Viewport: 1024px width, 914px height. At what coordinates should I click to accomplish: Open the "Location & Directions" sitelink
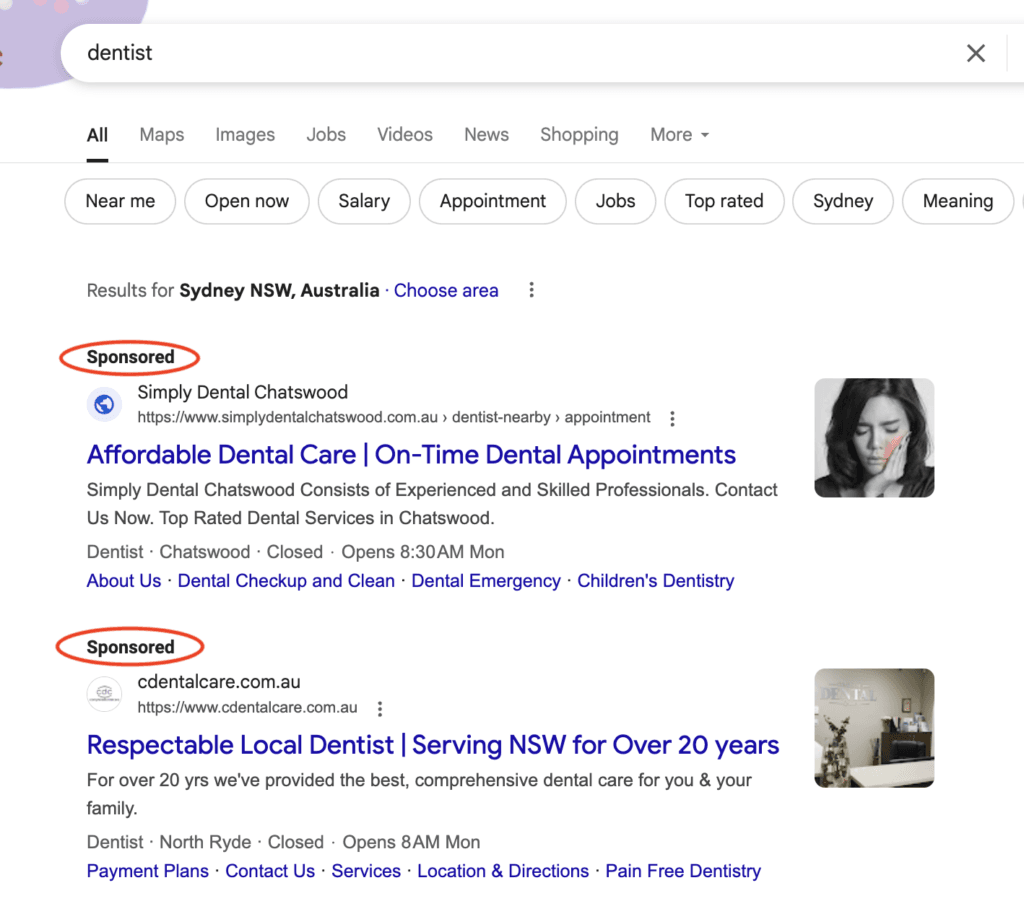tap(503, 871)
